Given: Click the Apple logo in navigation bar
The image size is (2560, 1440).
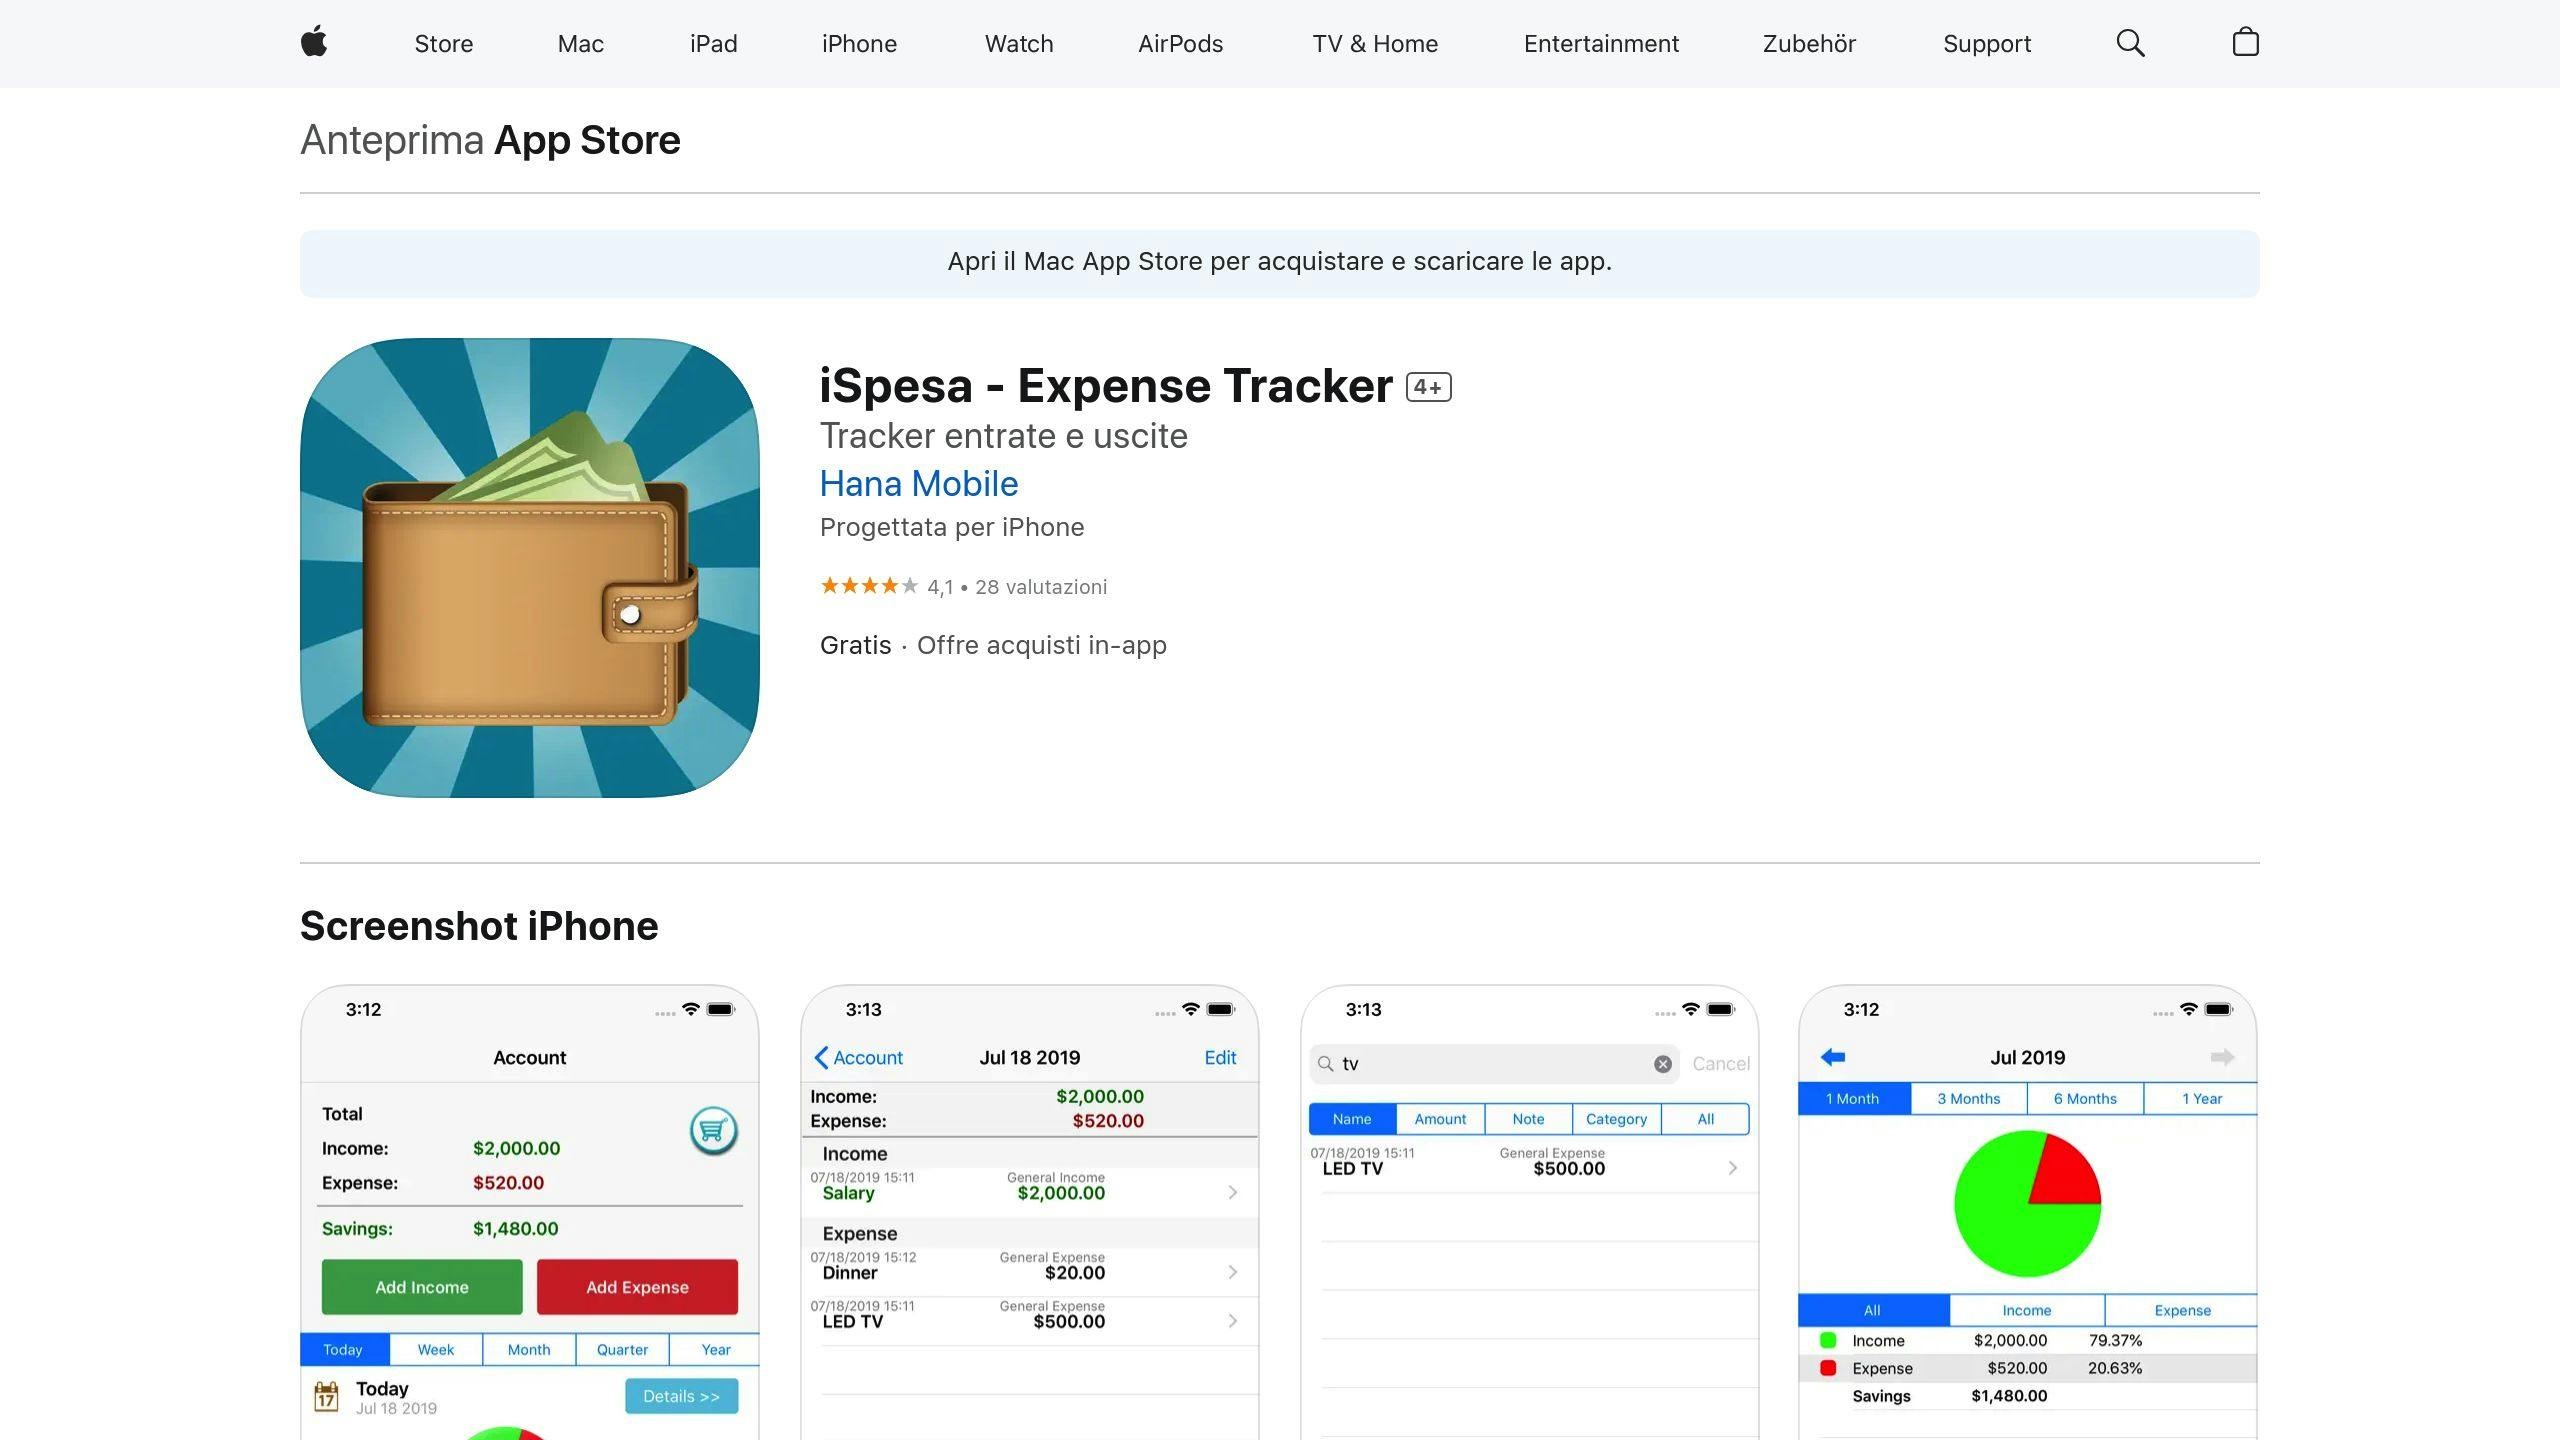Looking at the screenshot, I should tap(314, 43).
